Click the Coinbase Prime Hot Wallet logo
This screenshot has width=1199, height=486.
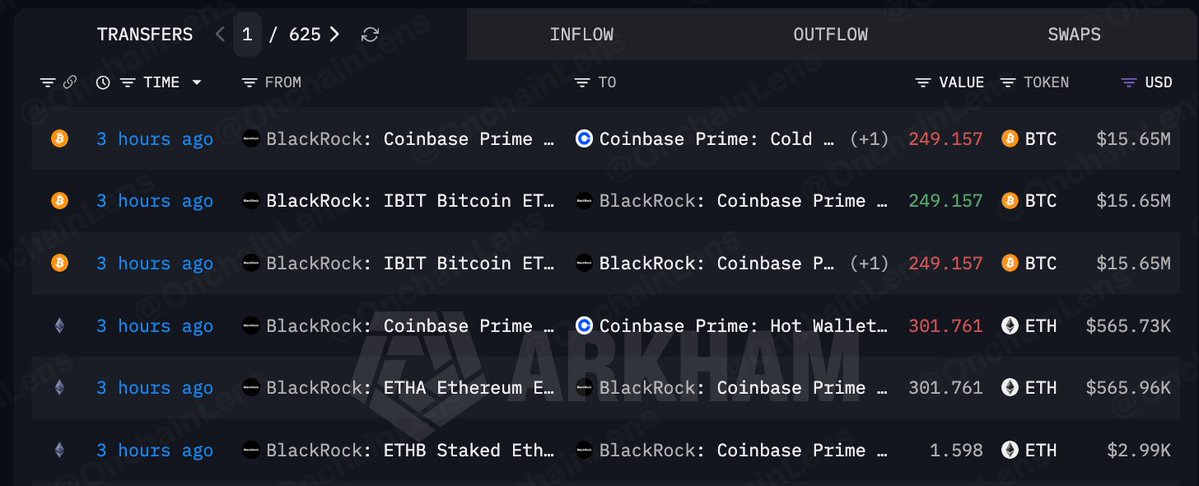[584, 326]
